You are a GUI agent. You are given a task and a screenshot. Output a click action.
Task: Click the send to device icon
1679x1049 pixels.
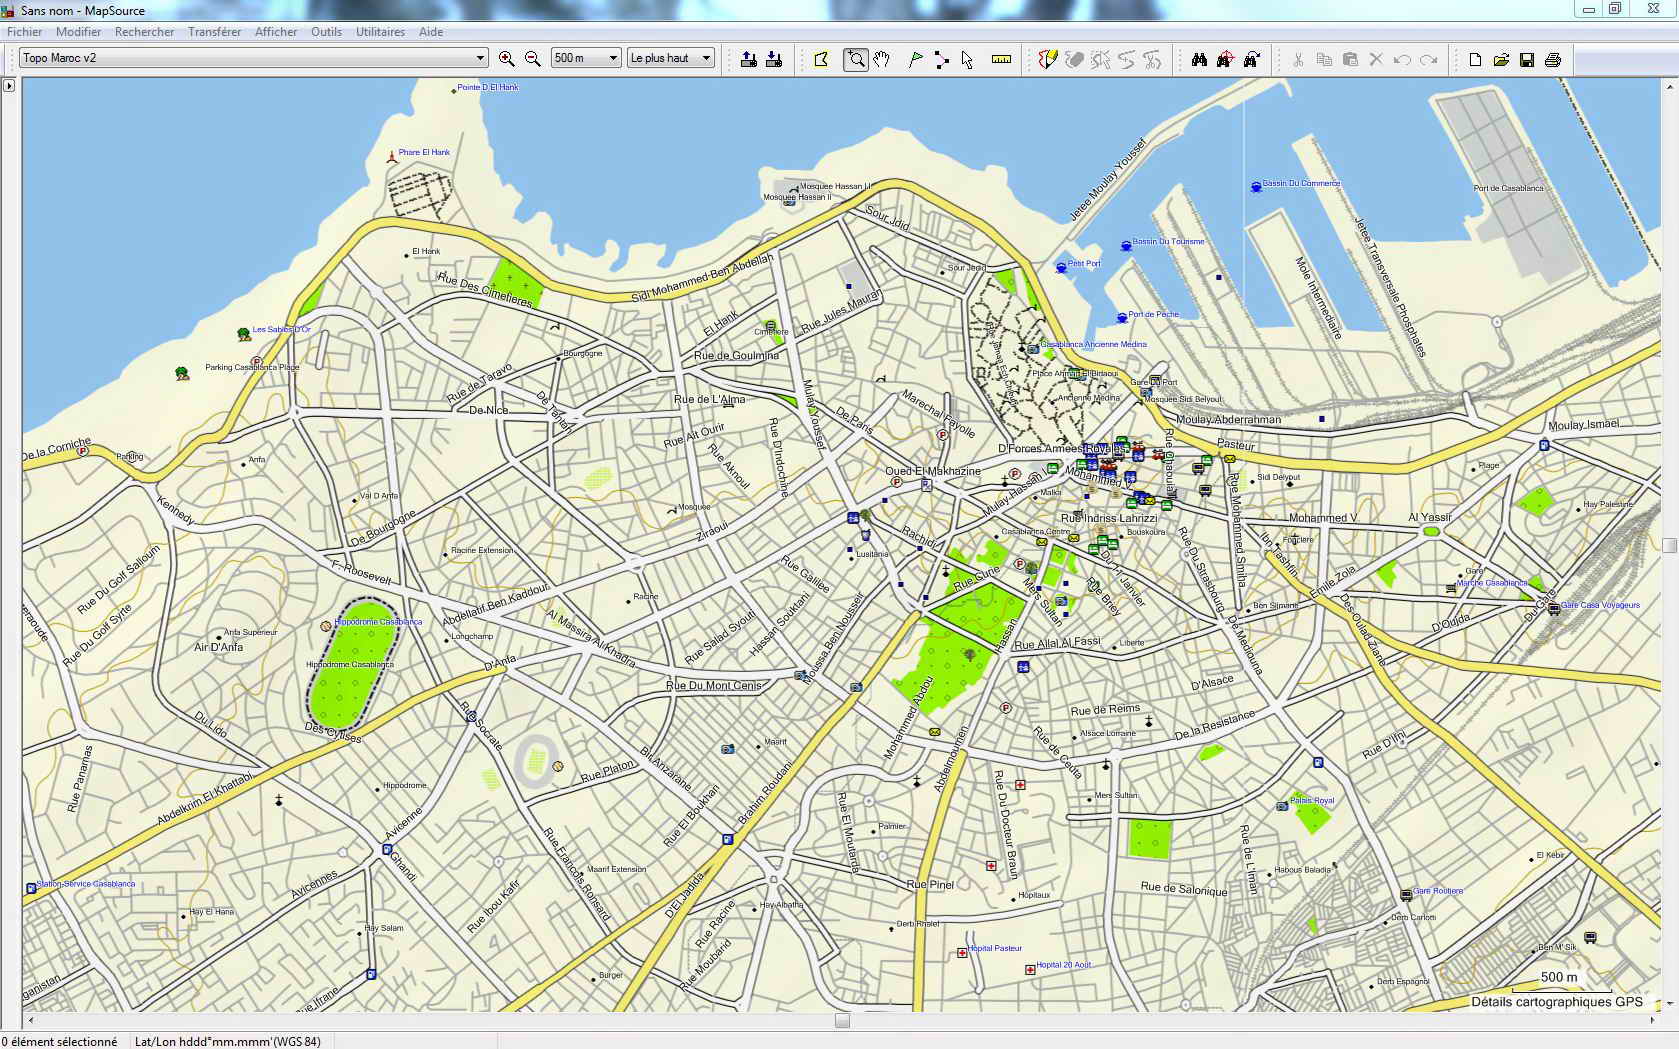click(x=748, y=59)
